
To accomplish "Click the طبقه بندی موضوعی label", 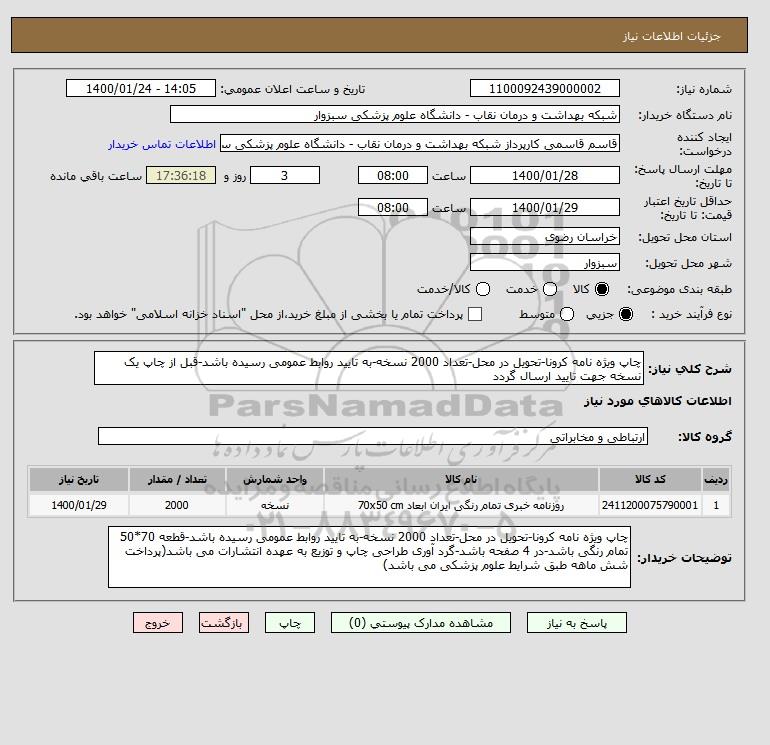I will coord(680,290).
